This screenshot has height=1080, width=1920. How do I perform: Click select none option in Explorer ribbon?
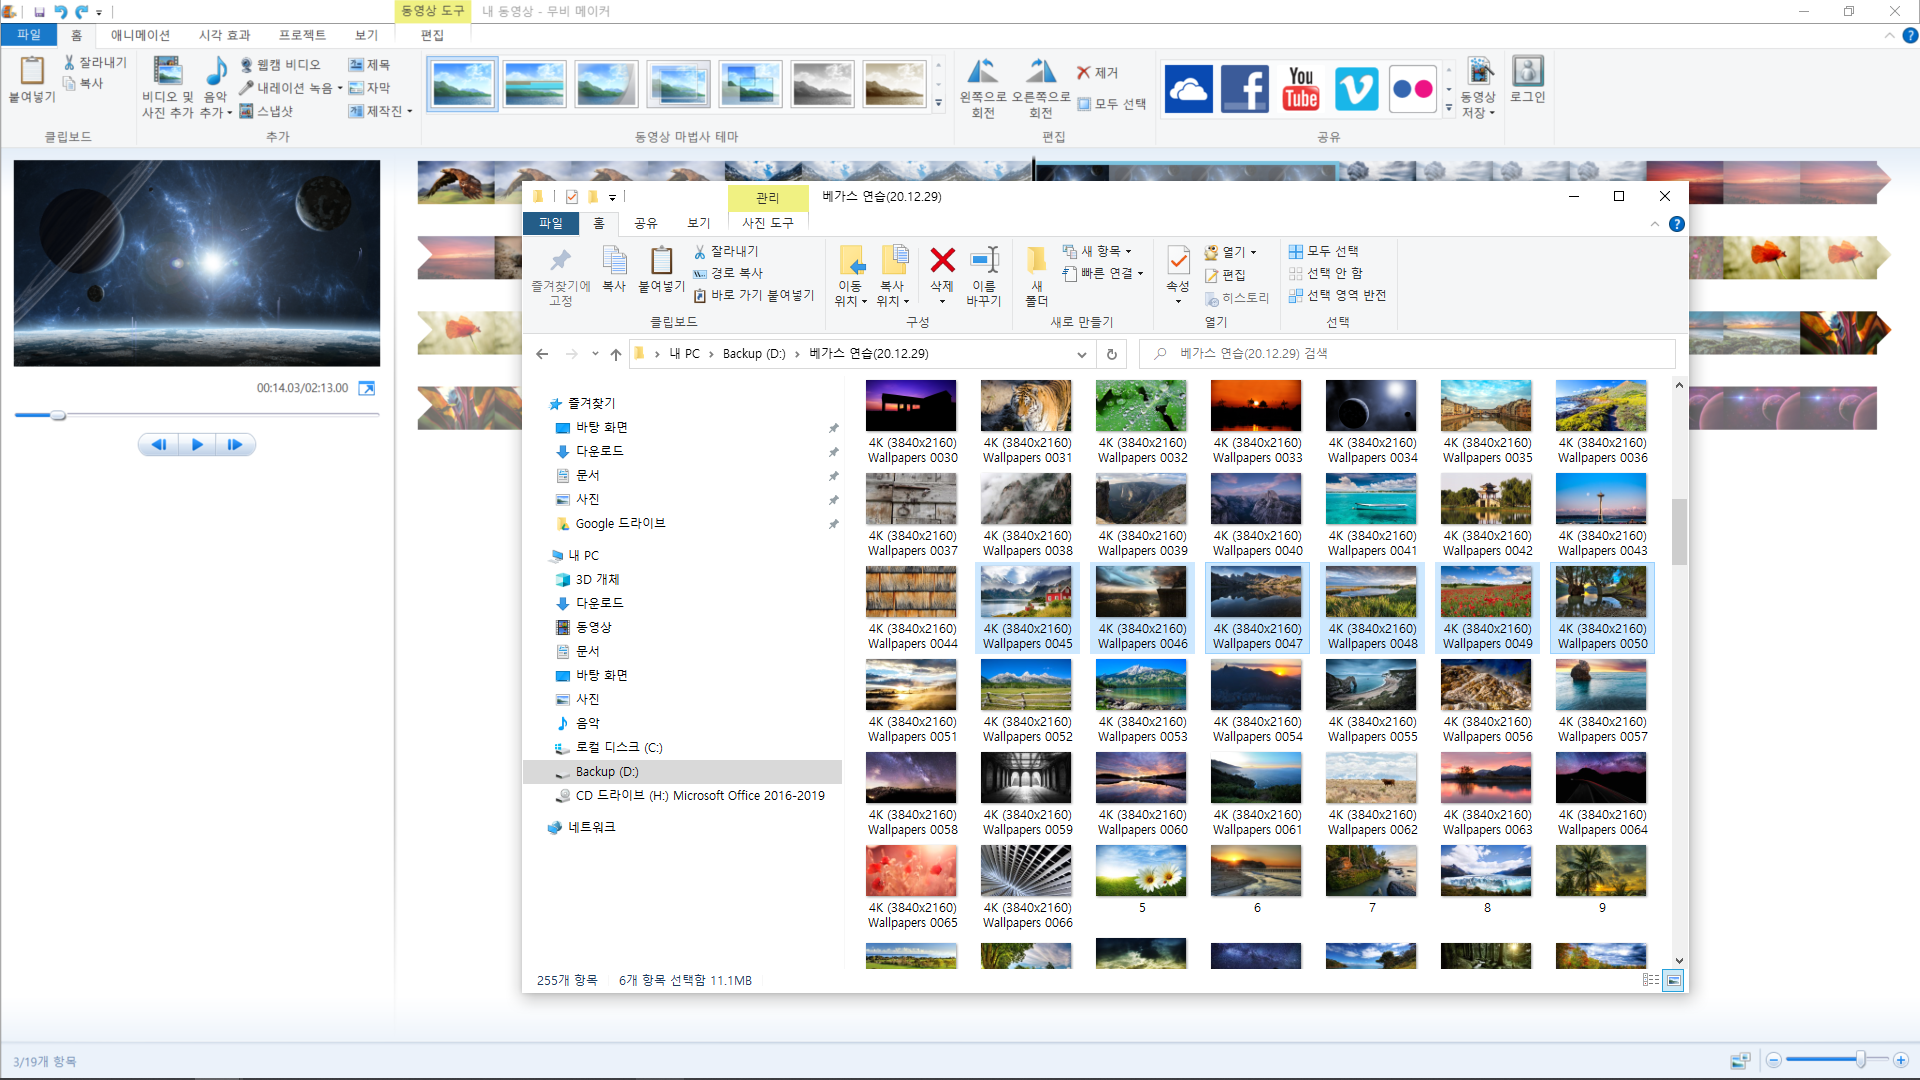(1326, 273)
